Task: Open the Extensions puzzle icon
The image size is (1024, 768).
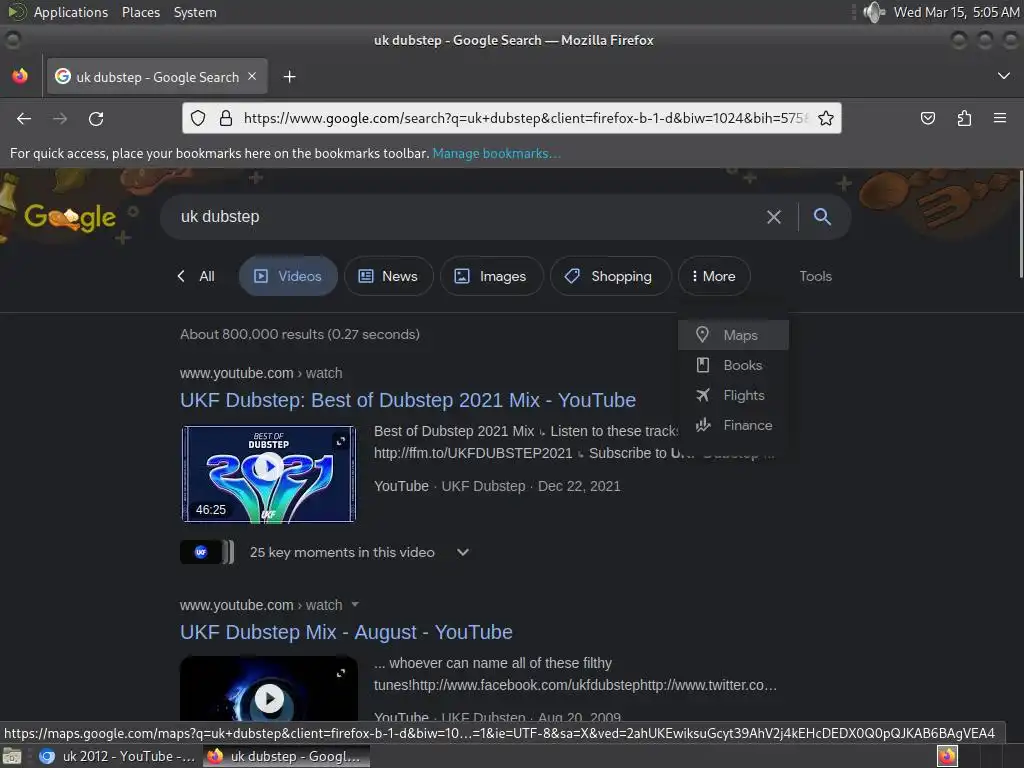Action: (x=964, y=118)
